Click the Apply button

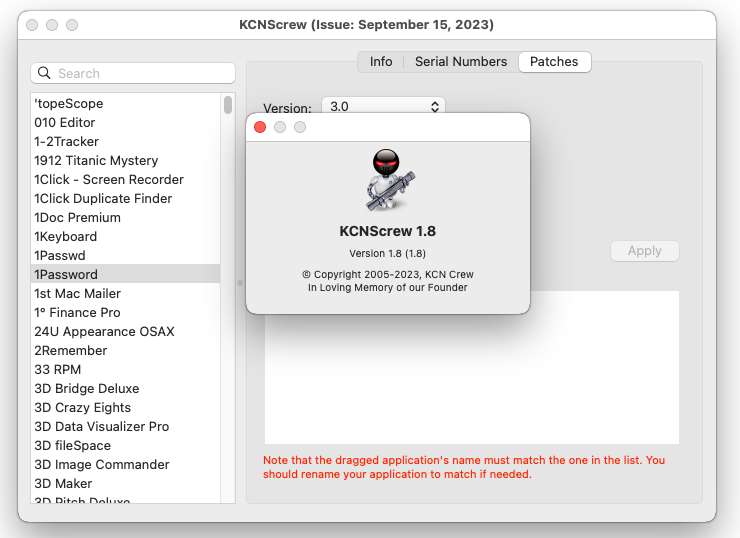click(x=645, y=251)
